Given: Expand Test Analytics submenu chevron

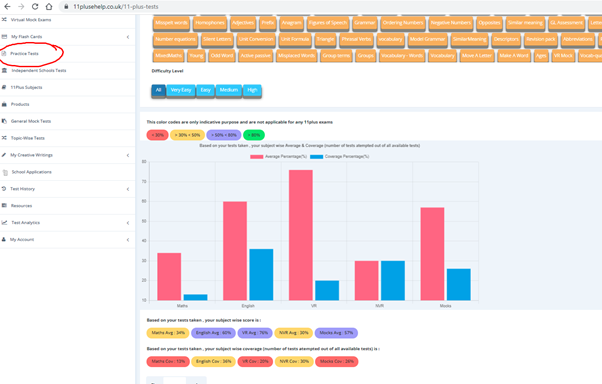Looking at the screenshot, I should pos(128,223).
